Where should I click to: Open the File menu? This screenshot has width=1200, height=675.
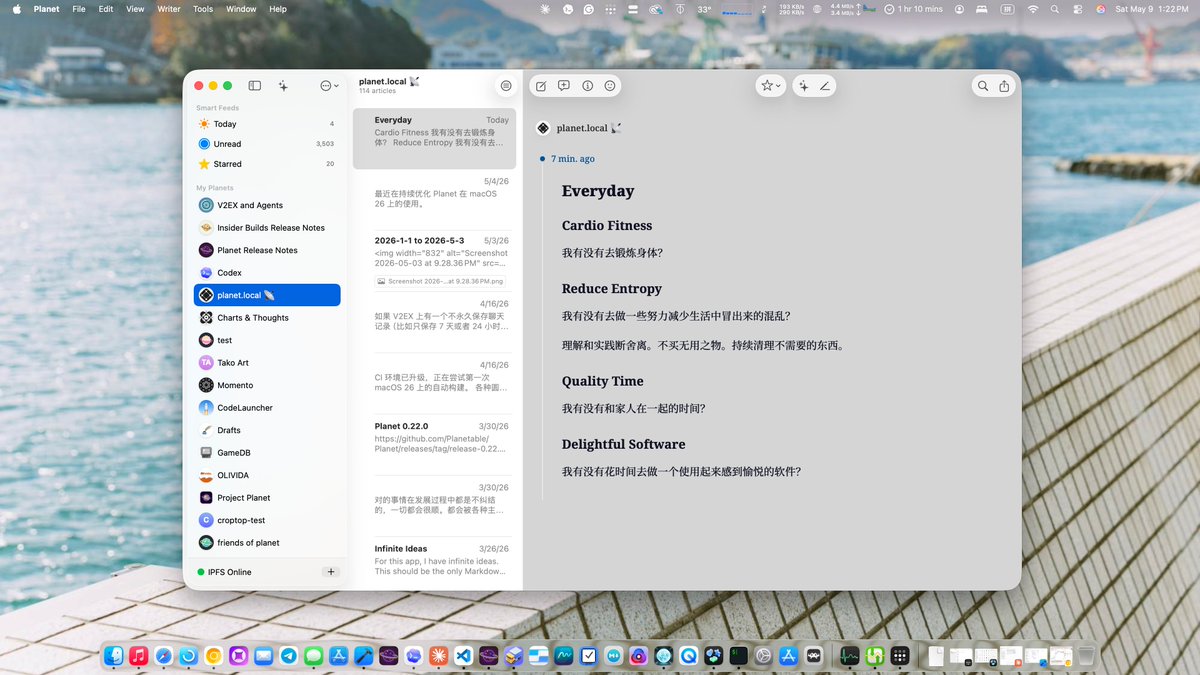pyautogui.click(x=79, y=9)
